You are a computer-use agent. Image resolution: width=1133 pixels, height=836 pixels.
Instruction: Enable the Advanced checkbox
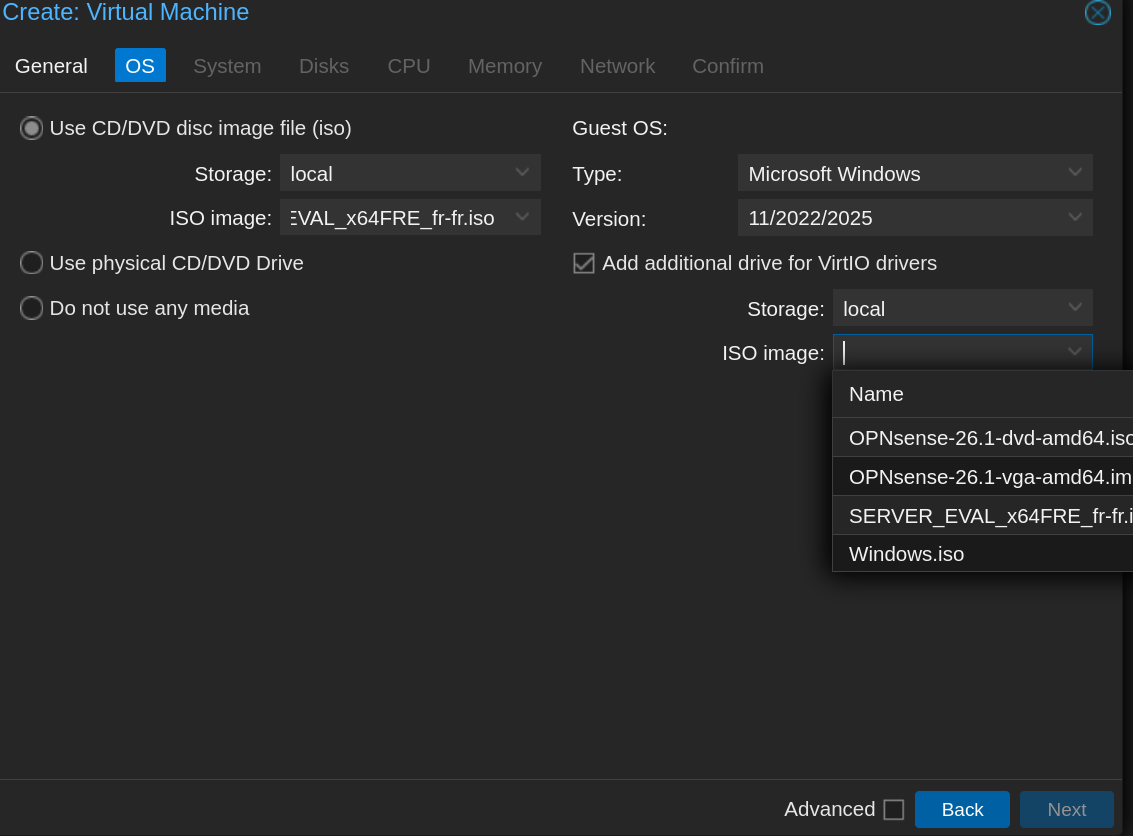pyautogui.click(x=893, y=809)
